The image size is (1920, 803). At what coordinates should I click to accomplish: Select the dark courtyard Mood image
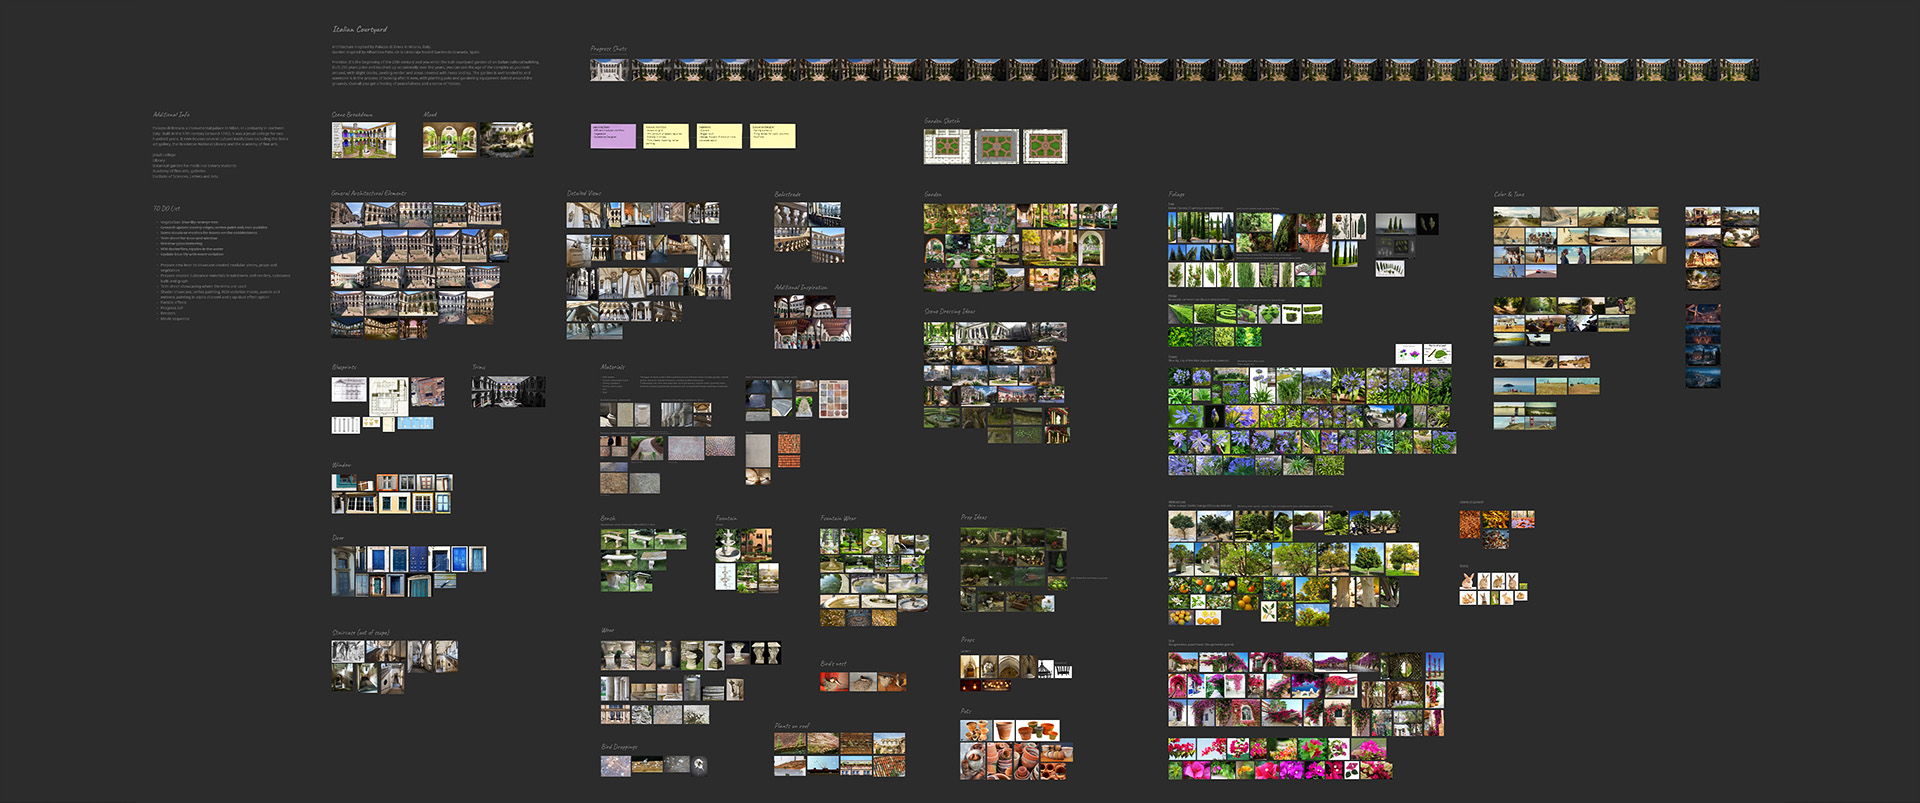[506, 140]
